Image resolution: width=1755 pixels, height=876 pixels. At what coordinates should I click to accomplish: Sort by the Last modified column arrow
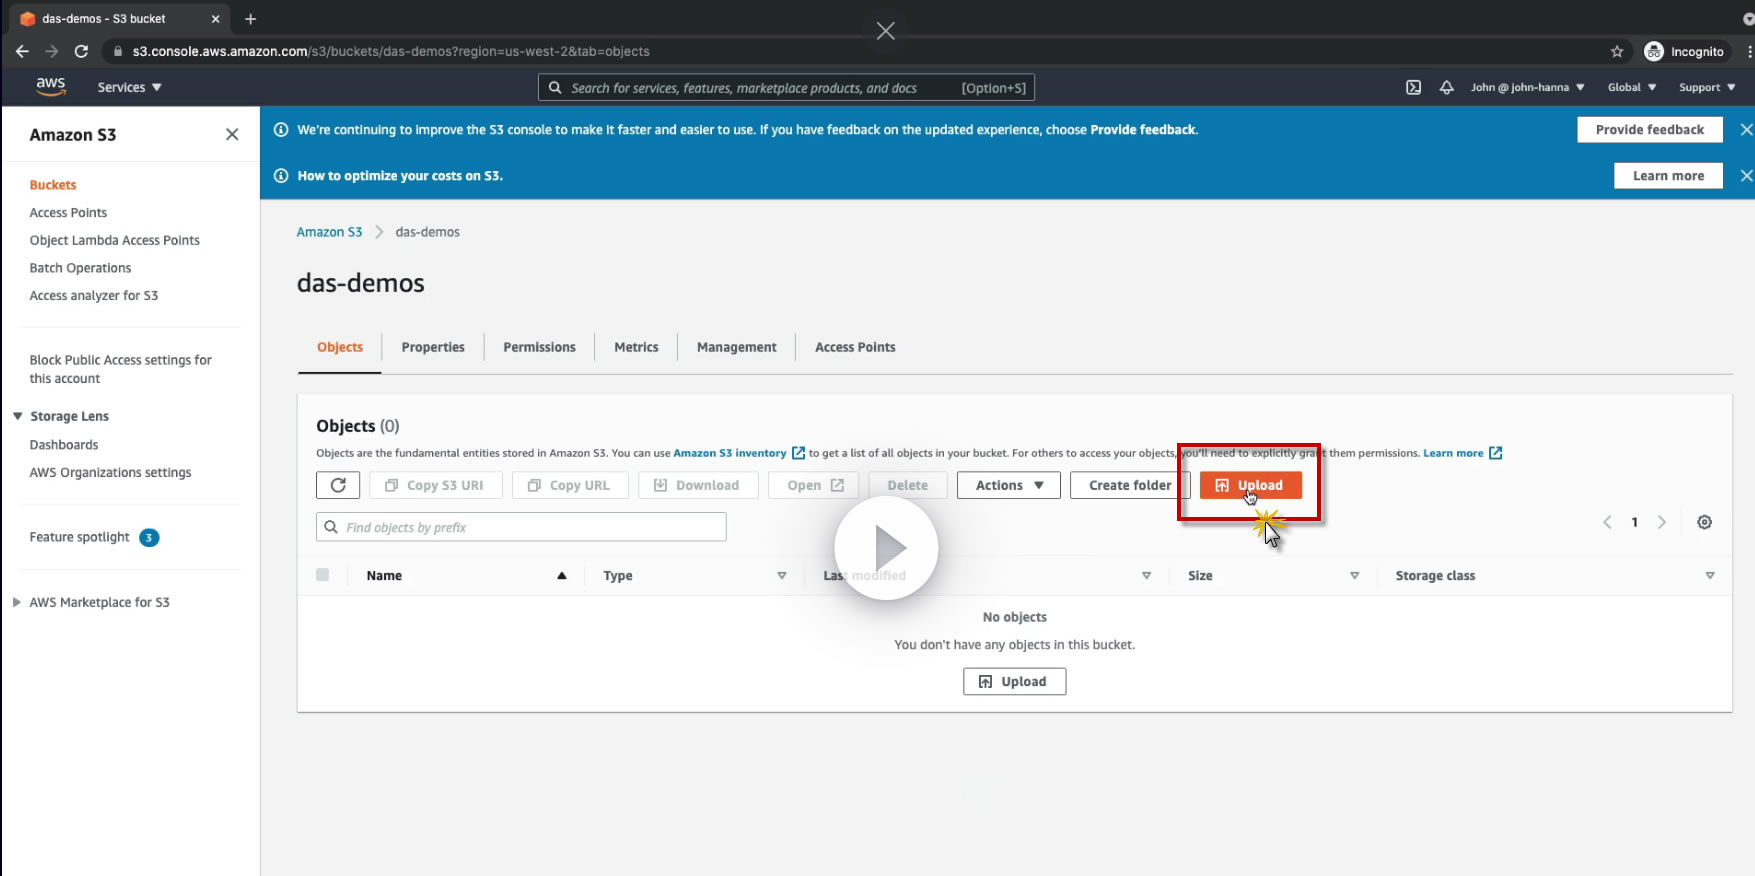point(1146,575)
